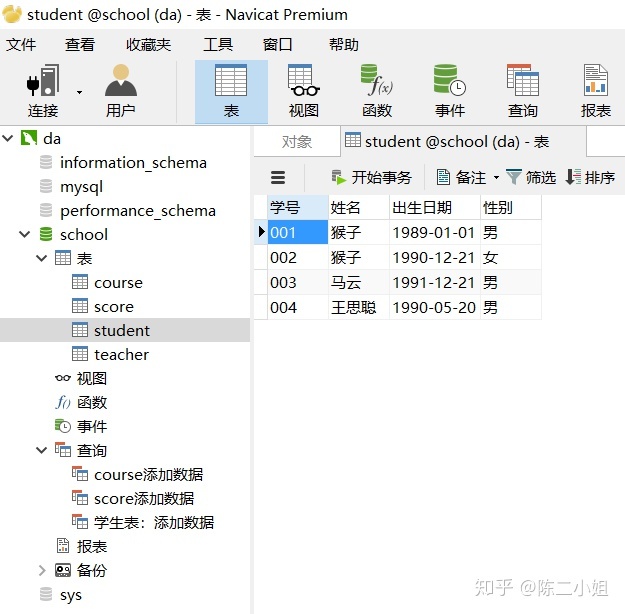Collapse the 表 tables tree node
Image resolution: width=625 pixels, height=614 pixels.
[x=41, y=258]
